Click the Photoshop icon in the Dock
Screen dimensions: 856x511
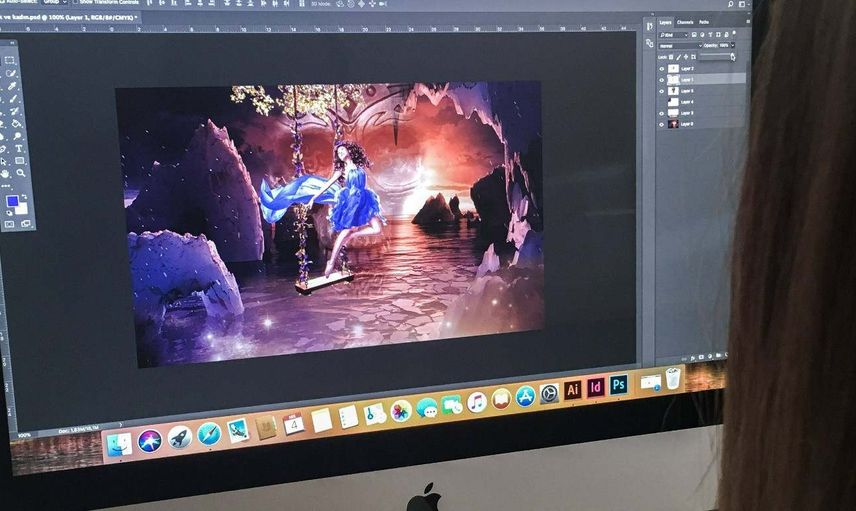click(x=619, y=384)
